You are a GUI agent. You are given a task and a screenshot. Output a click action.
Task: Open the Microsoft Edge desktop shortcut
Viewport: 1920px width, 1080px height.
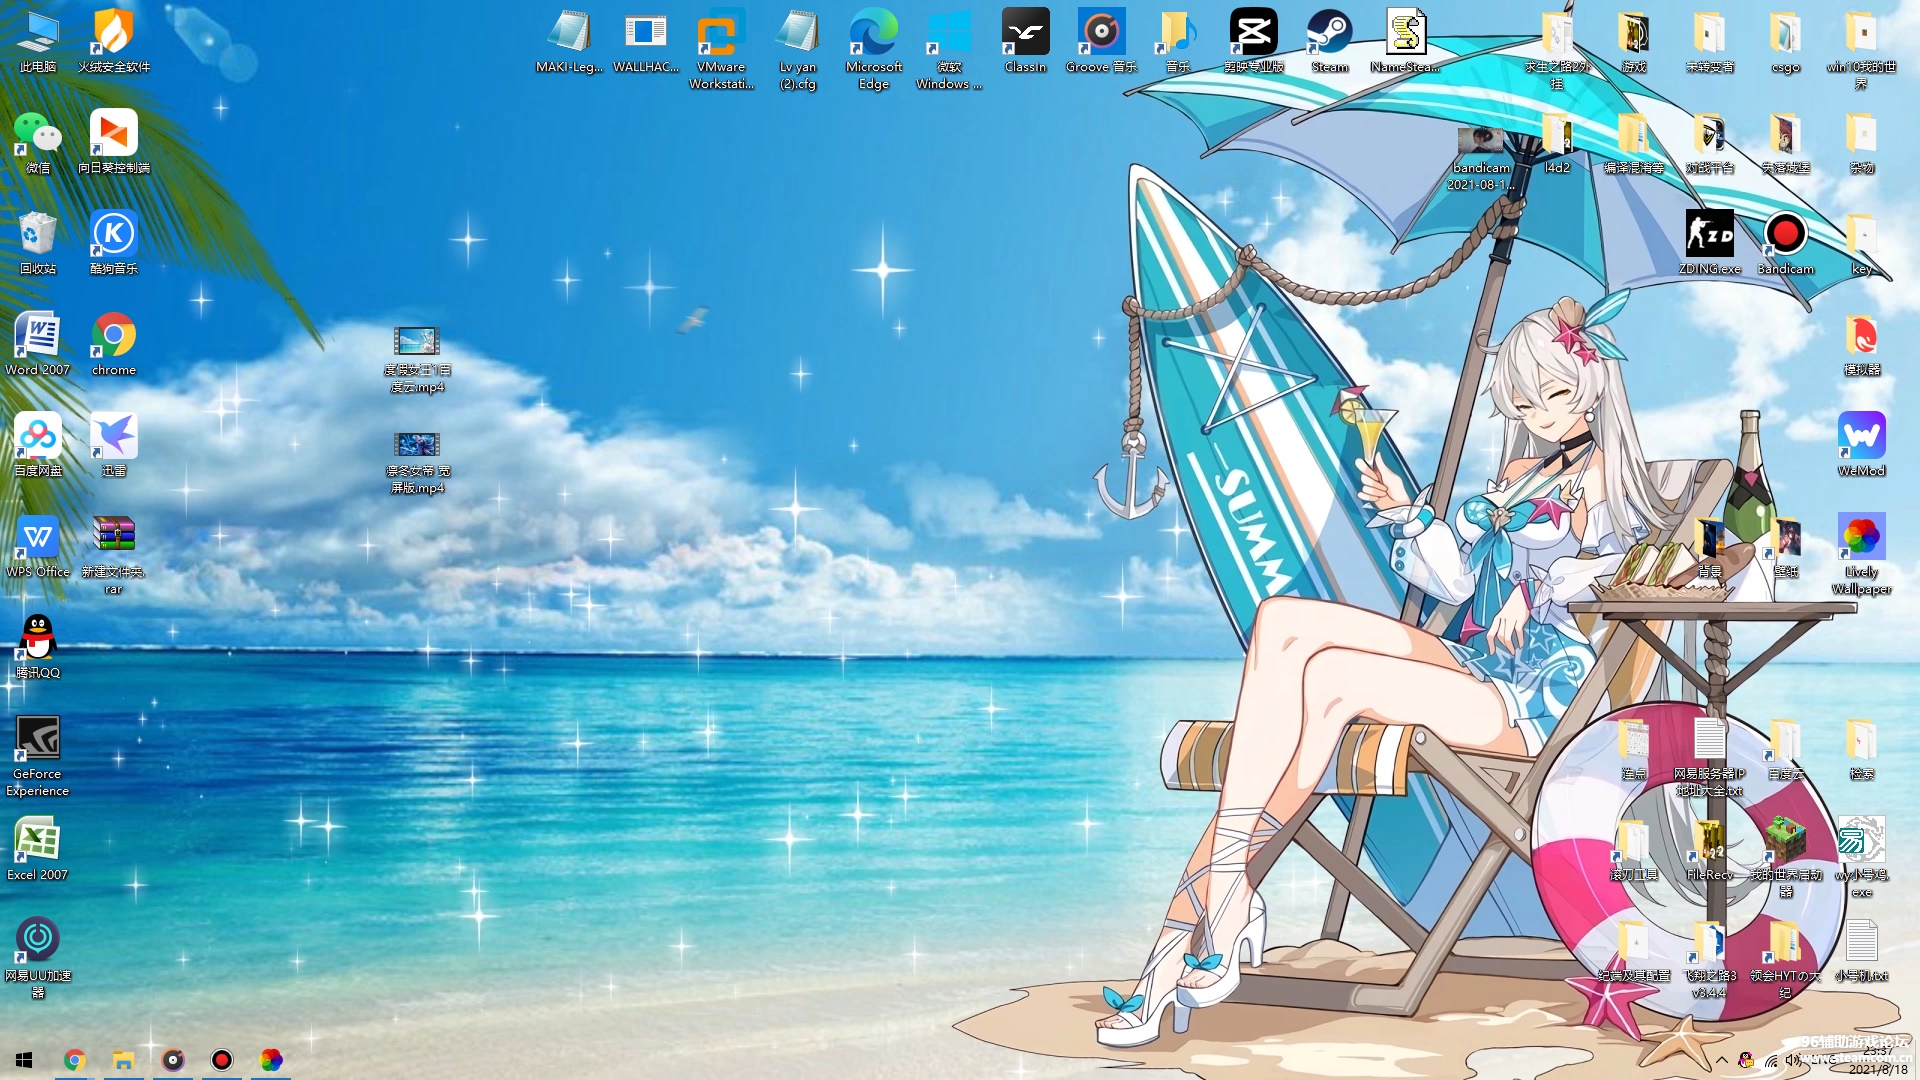[x=873, y=40]
